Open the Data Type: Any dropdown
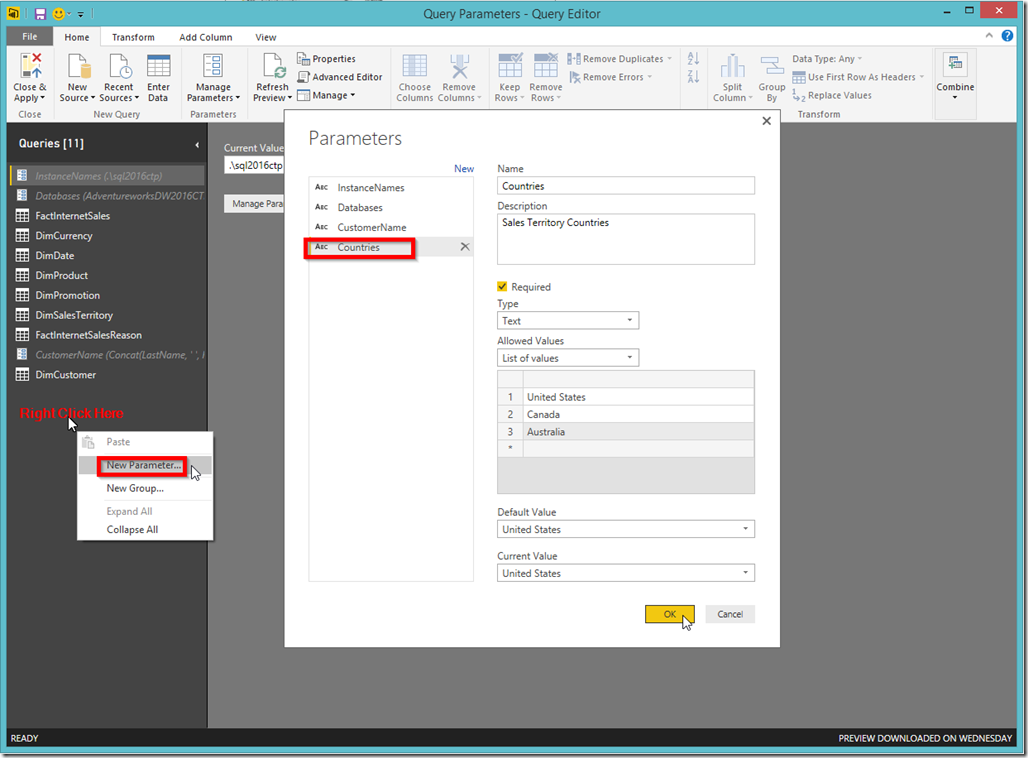 tap(827, 59)
